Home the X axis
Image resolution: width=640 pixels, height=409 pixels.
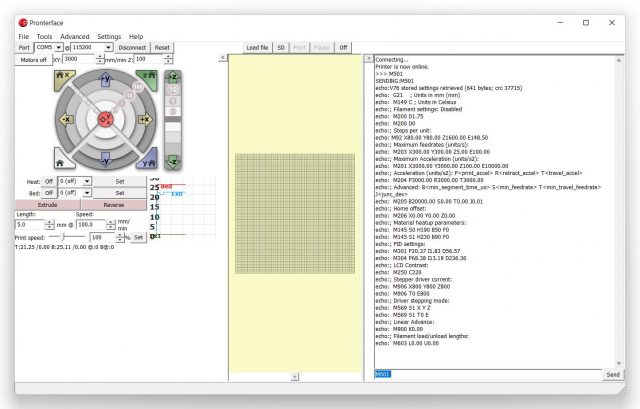[x=63, y=78]
